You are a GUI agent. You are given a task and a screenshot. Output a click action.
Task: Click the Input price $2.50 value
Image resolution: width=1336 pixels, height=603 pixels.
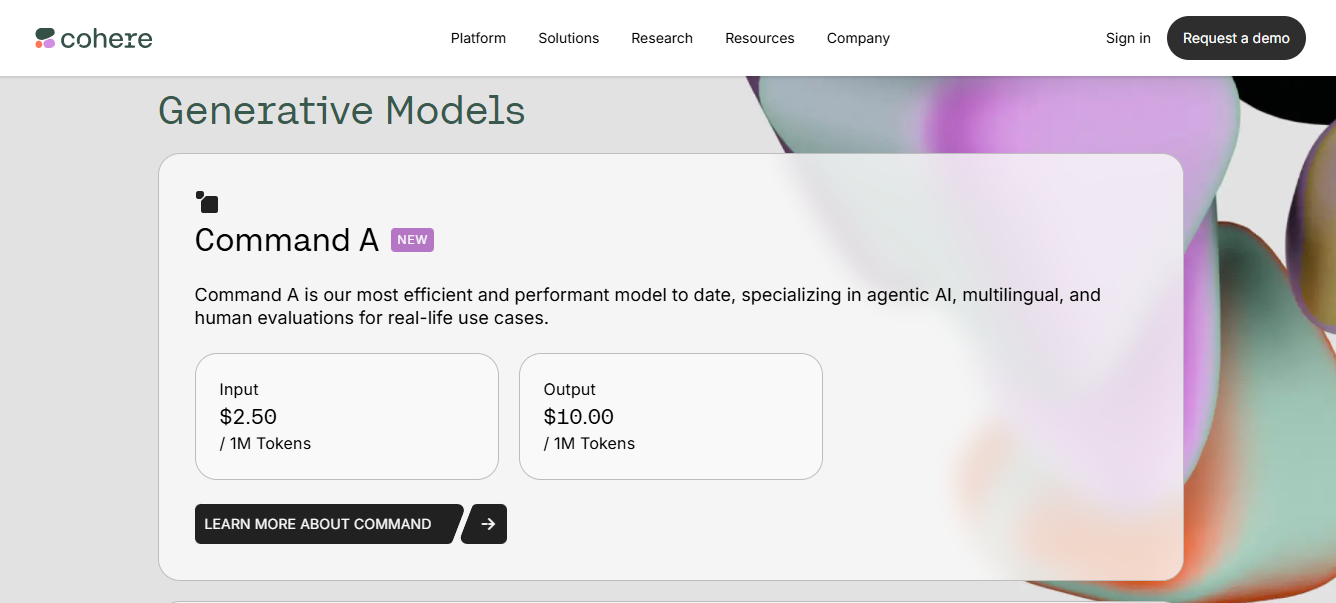click(x=248, y=416)
